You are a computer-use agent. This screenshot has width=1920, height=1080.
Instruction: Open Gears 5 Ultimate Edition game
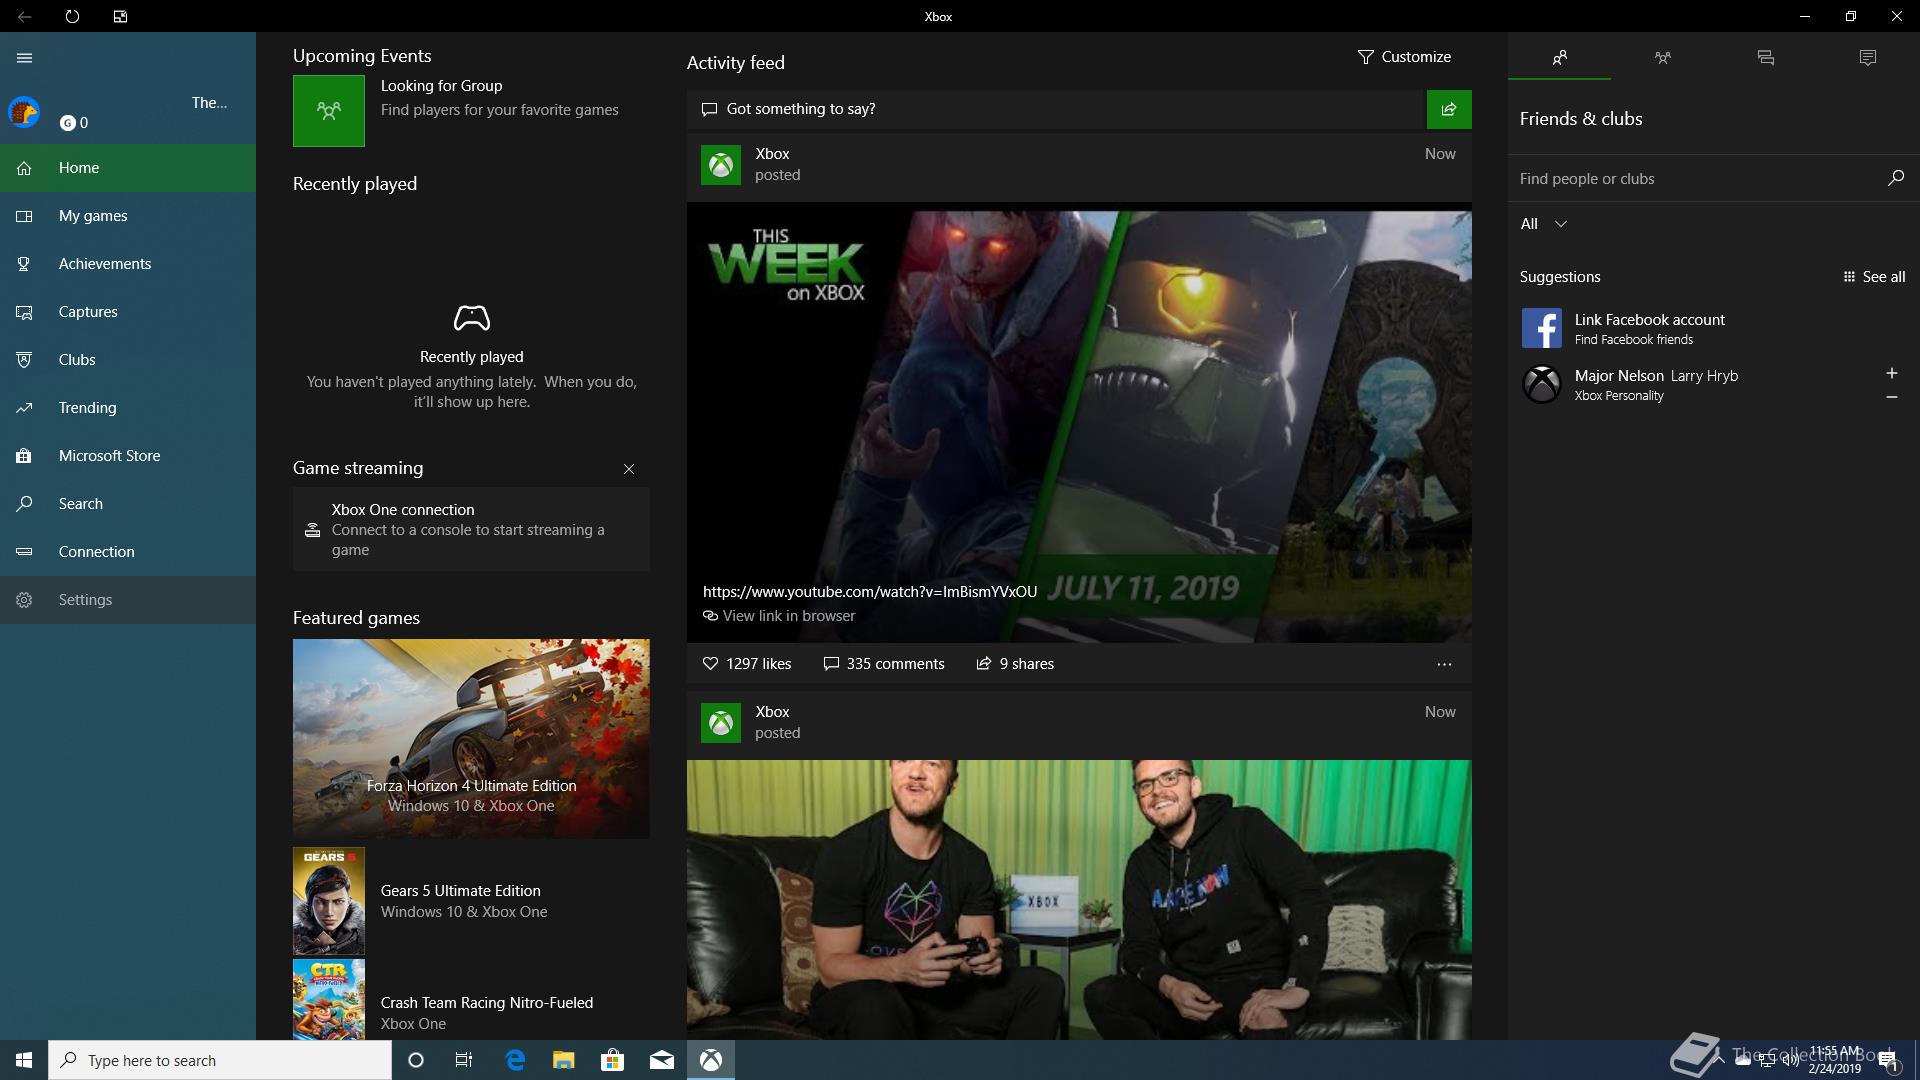click(471, 901)
